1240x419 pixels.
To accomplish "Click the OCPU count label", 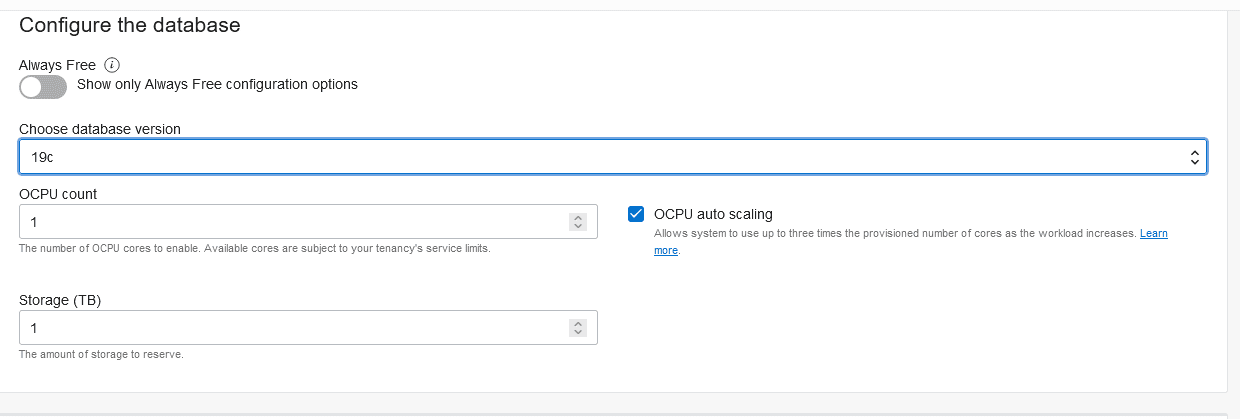I will (58, 194).
